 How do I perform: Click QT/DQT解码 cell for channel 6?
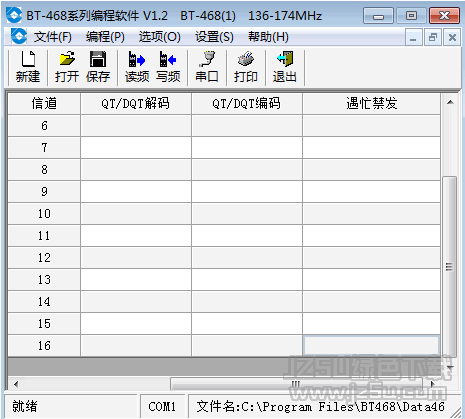136,126
